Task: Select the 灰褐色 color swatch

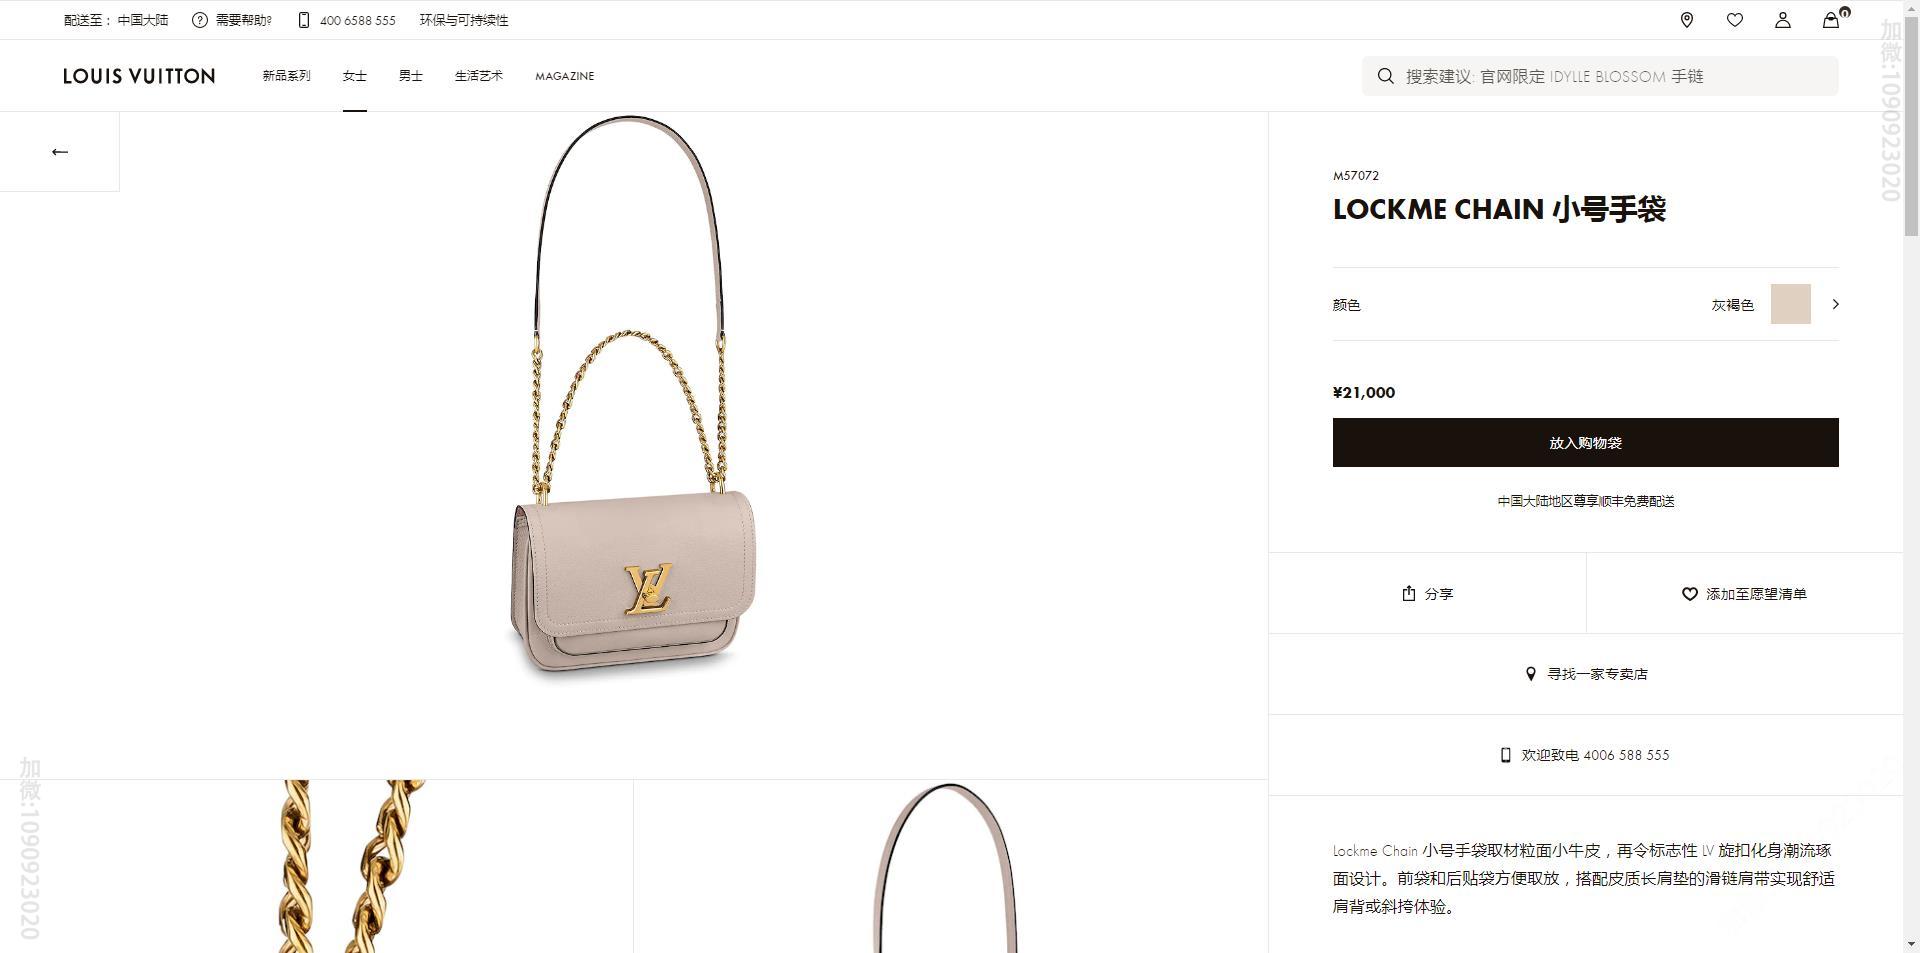Action: [x=1790, y=304]
